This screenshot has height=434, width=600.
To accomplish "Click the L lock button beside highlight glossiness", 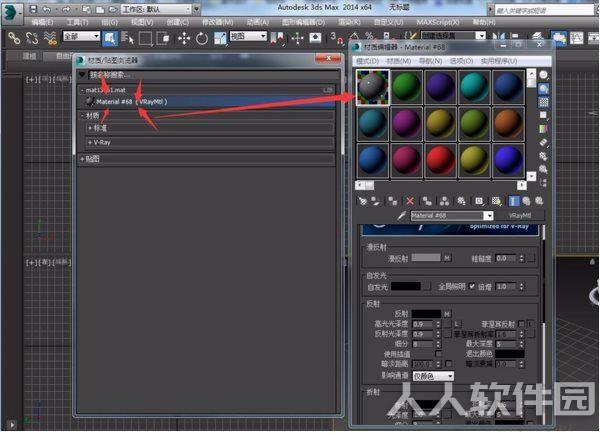I will [x=457, y=324].
